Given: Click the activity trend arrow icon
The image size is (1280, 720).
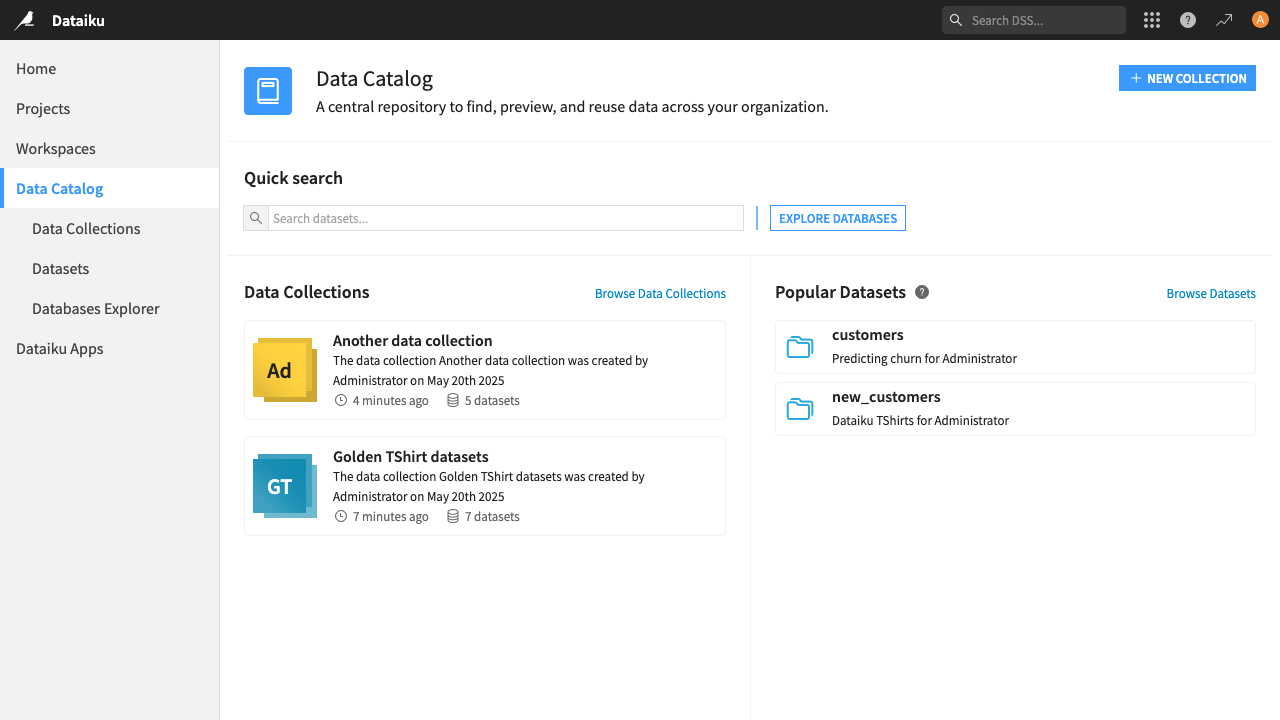Looking at the screenshot, I should point(1224,20).
